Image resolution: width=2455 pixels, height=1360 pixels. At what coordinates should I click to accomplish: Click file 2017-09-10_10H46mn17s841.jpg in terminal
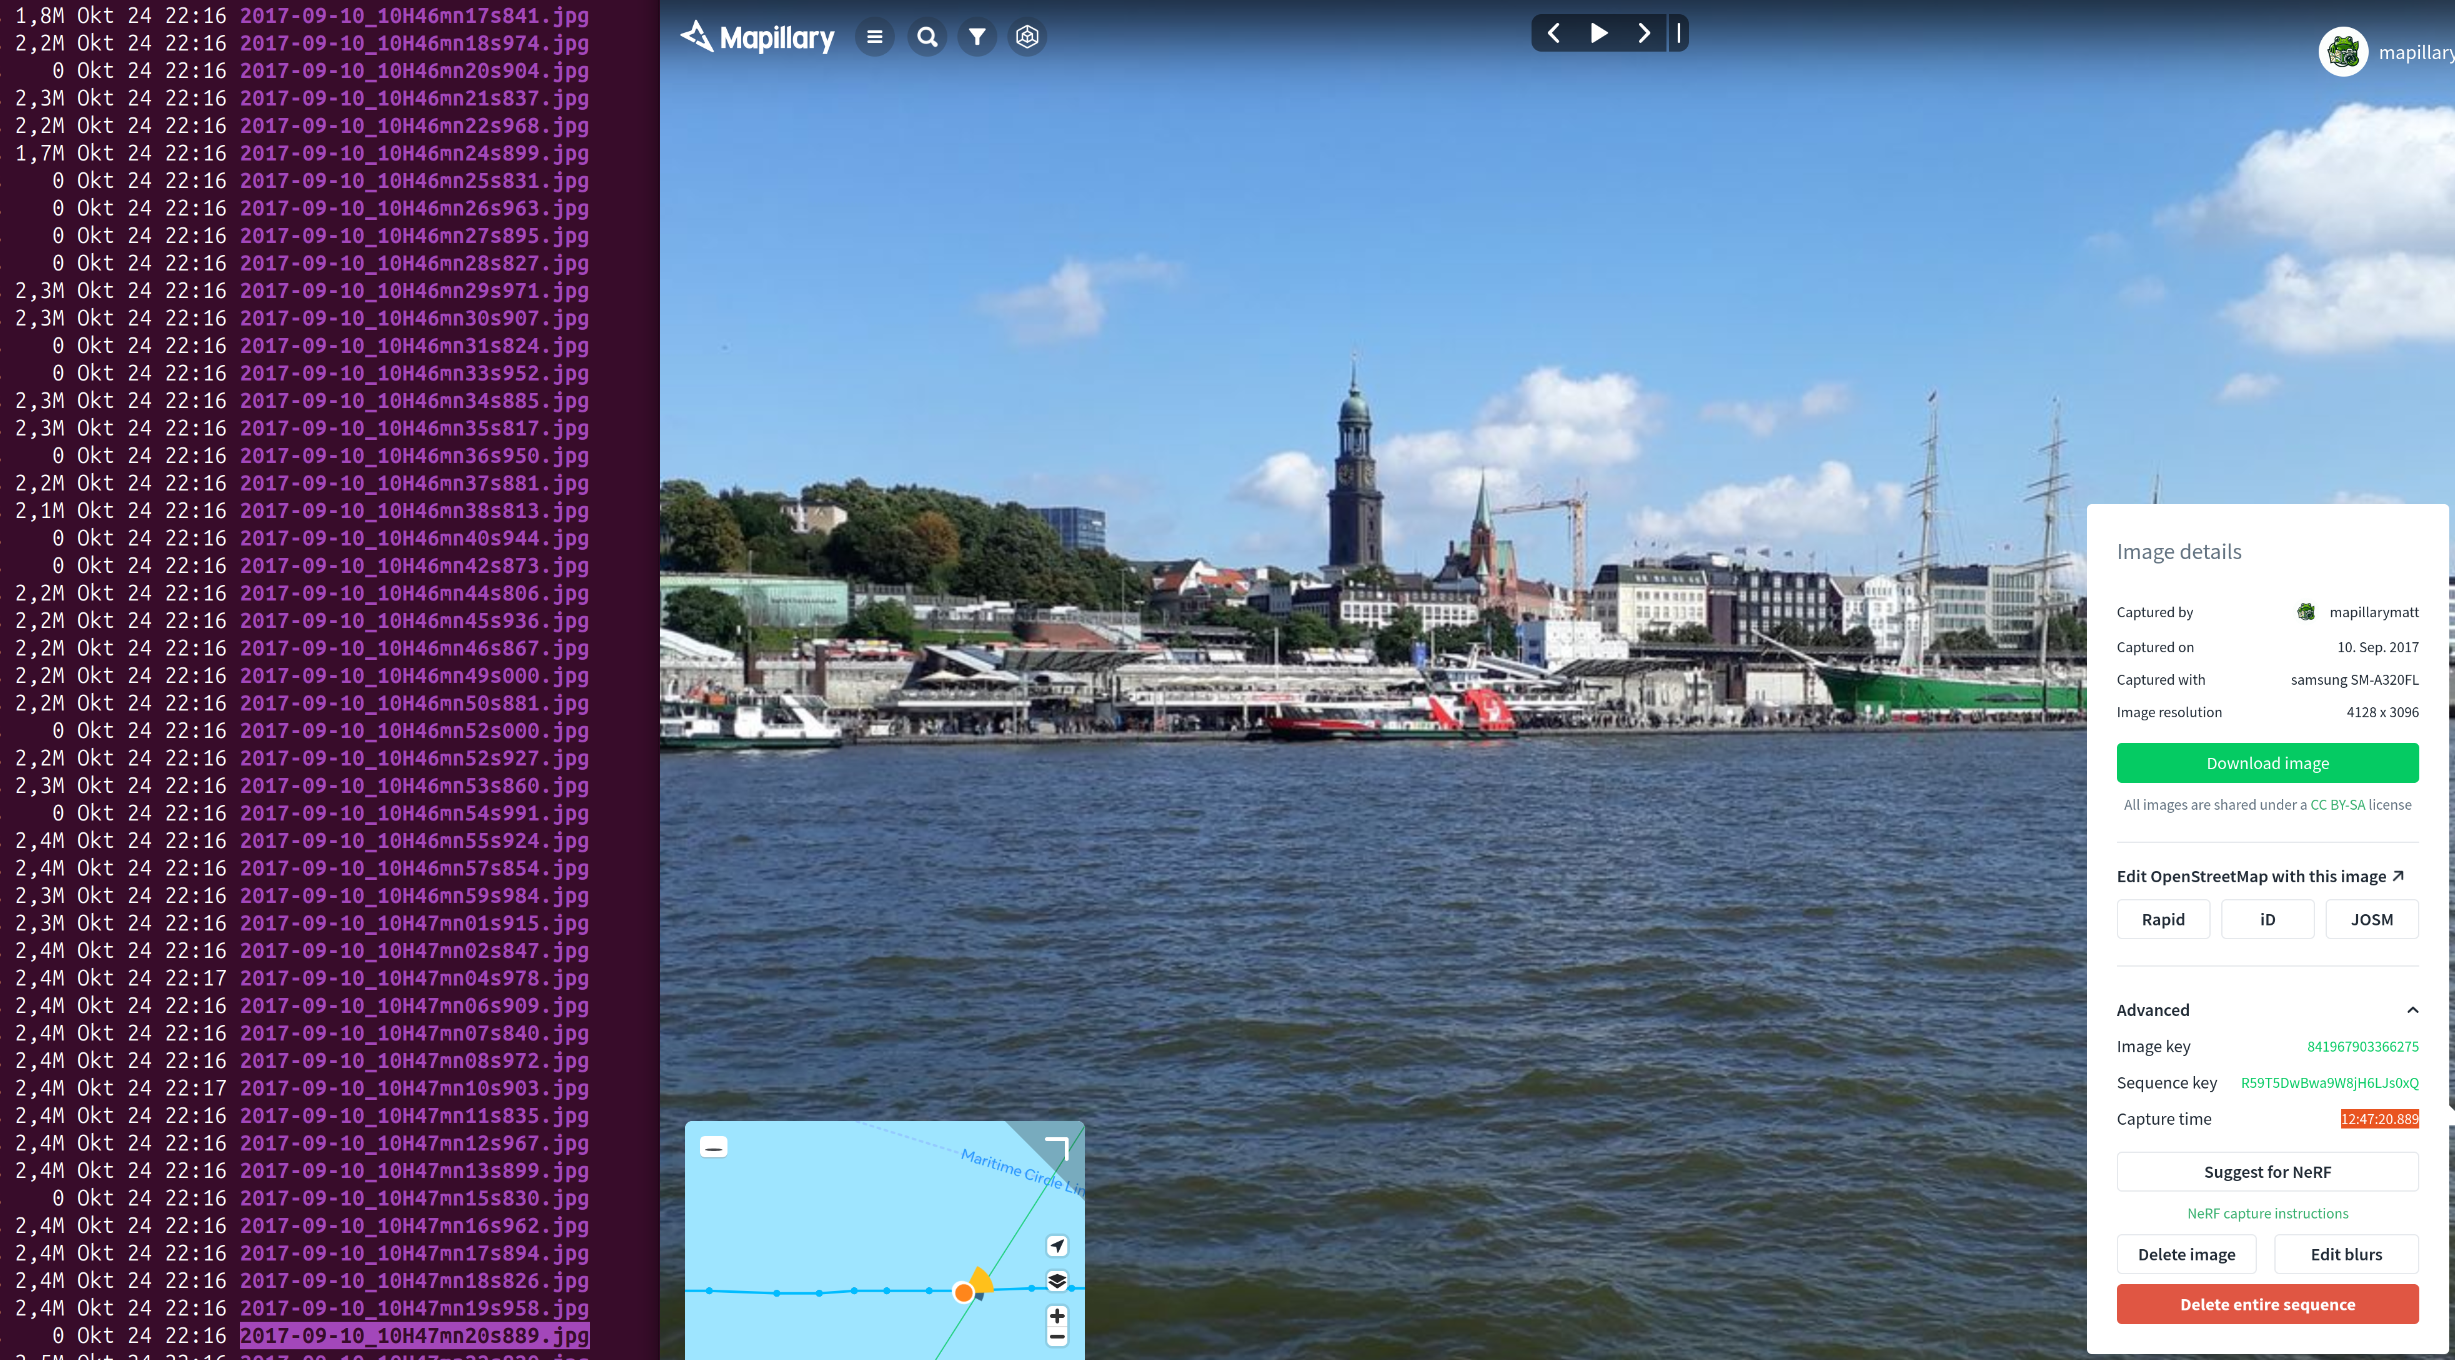(414, 16)
